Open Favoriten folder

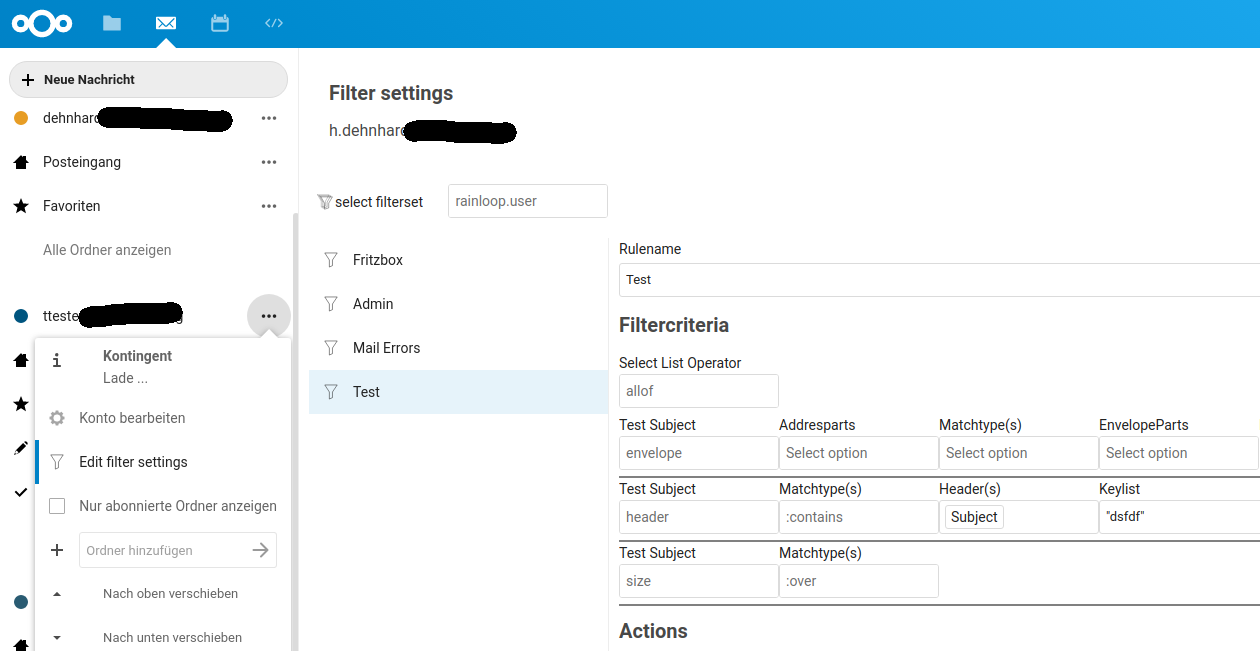pyautogui.click(x=72, y=206)
